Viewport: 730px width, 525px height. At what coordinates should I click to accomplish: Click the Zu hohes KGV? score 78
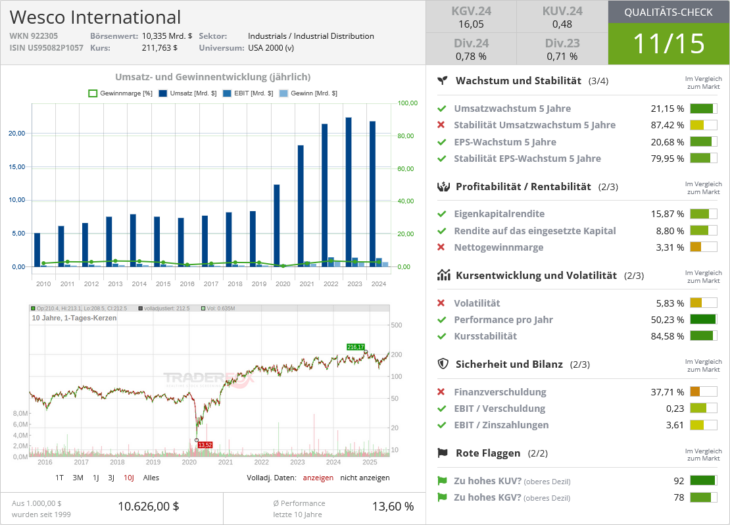pyautogui.click(x=679, y=497)
